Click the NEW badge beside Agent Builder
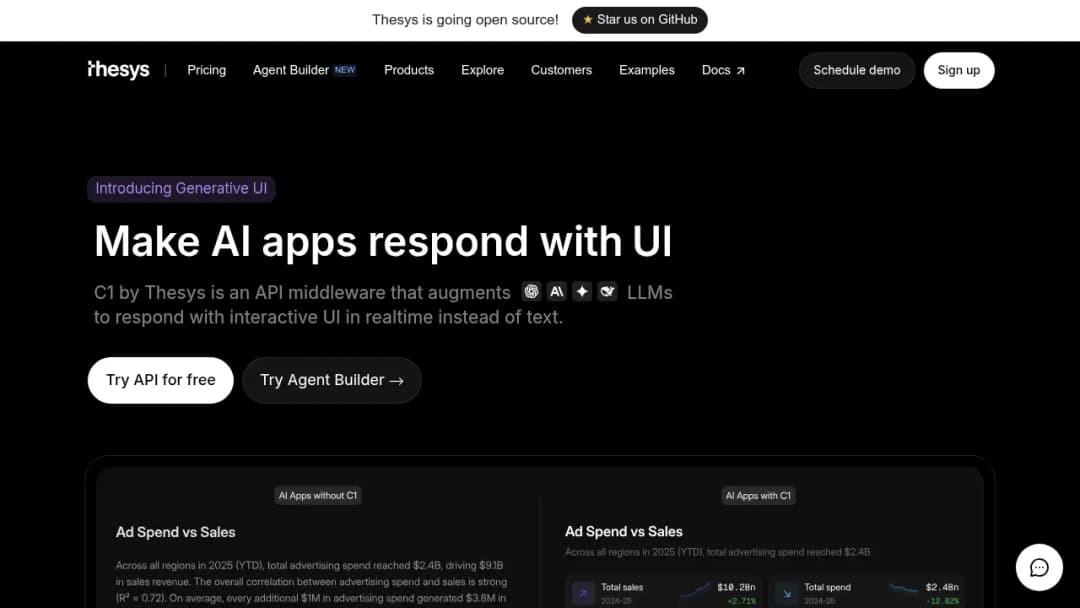1080x608 pixels. 345,70
